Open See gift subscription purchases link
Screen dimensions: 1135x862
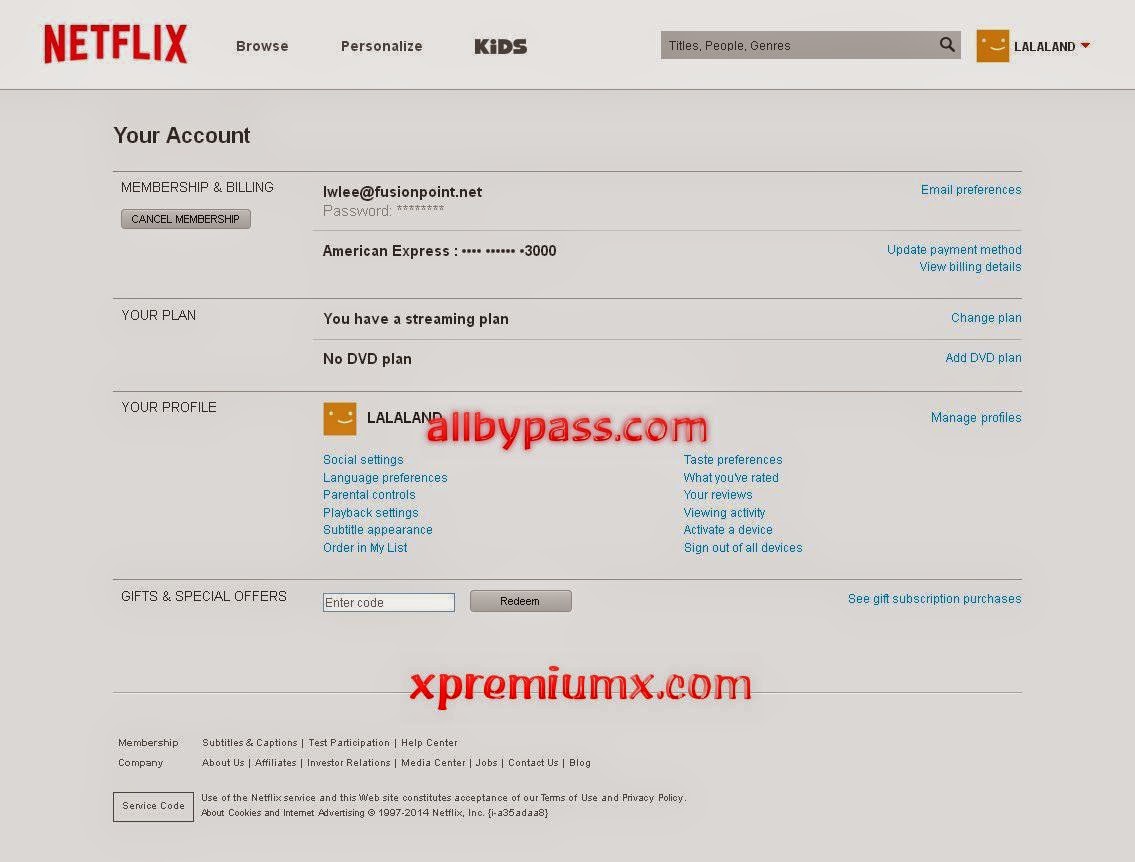point(934,599)
